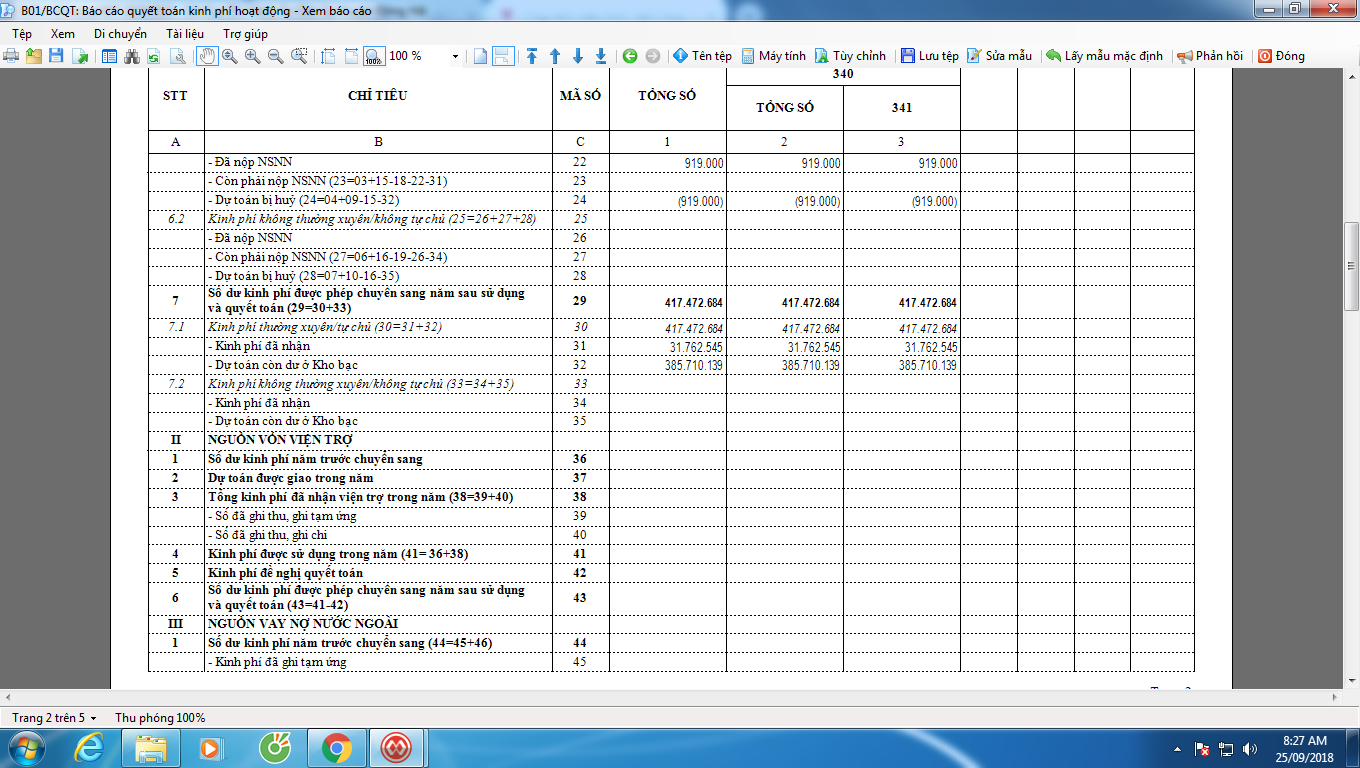Click the Zoom in icon
The width and height of the screenshot is (1360, 768).
click(252, 56)
